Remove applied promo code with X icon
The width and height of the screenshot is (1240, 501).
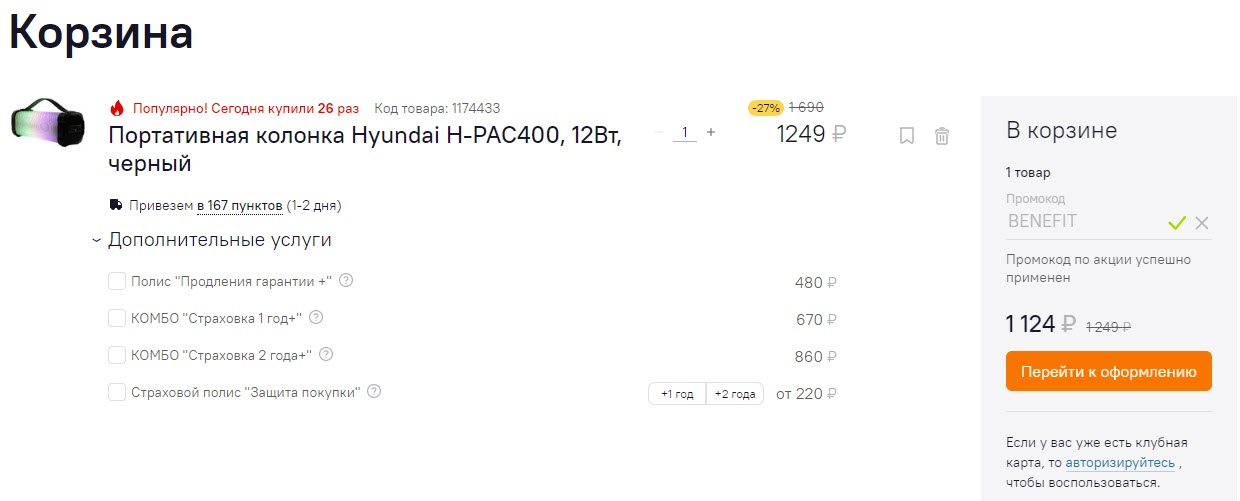(x=1202, y=223)
